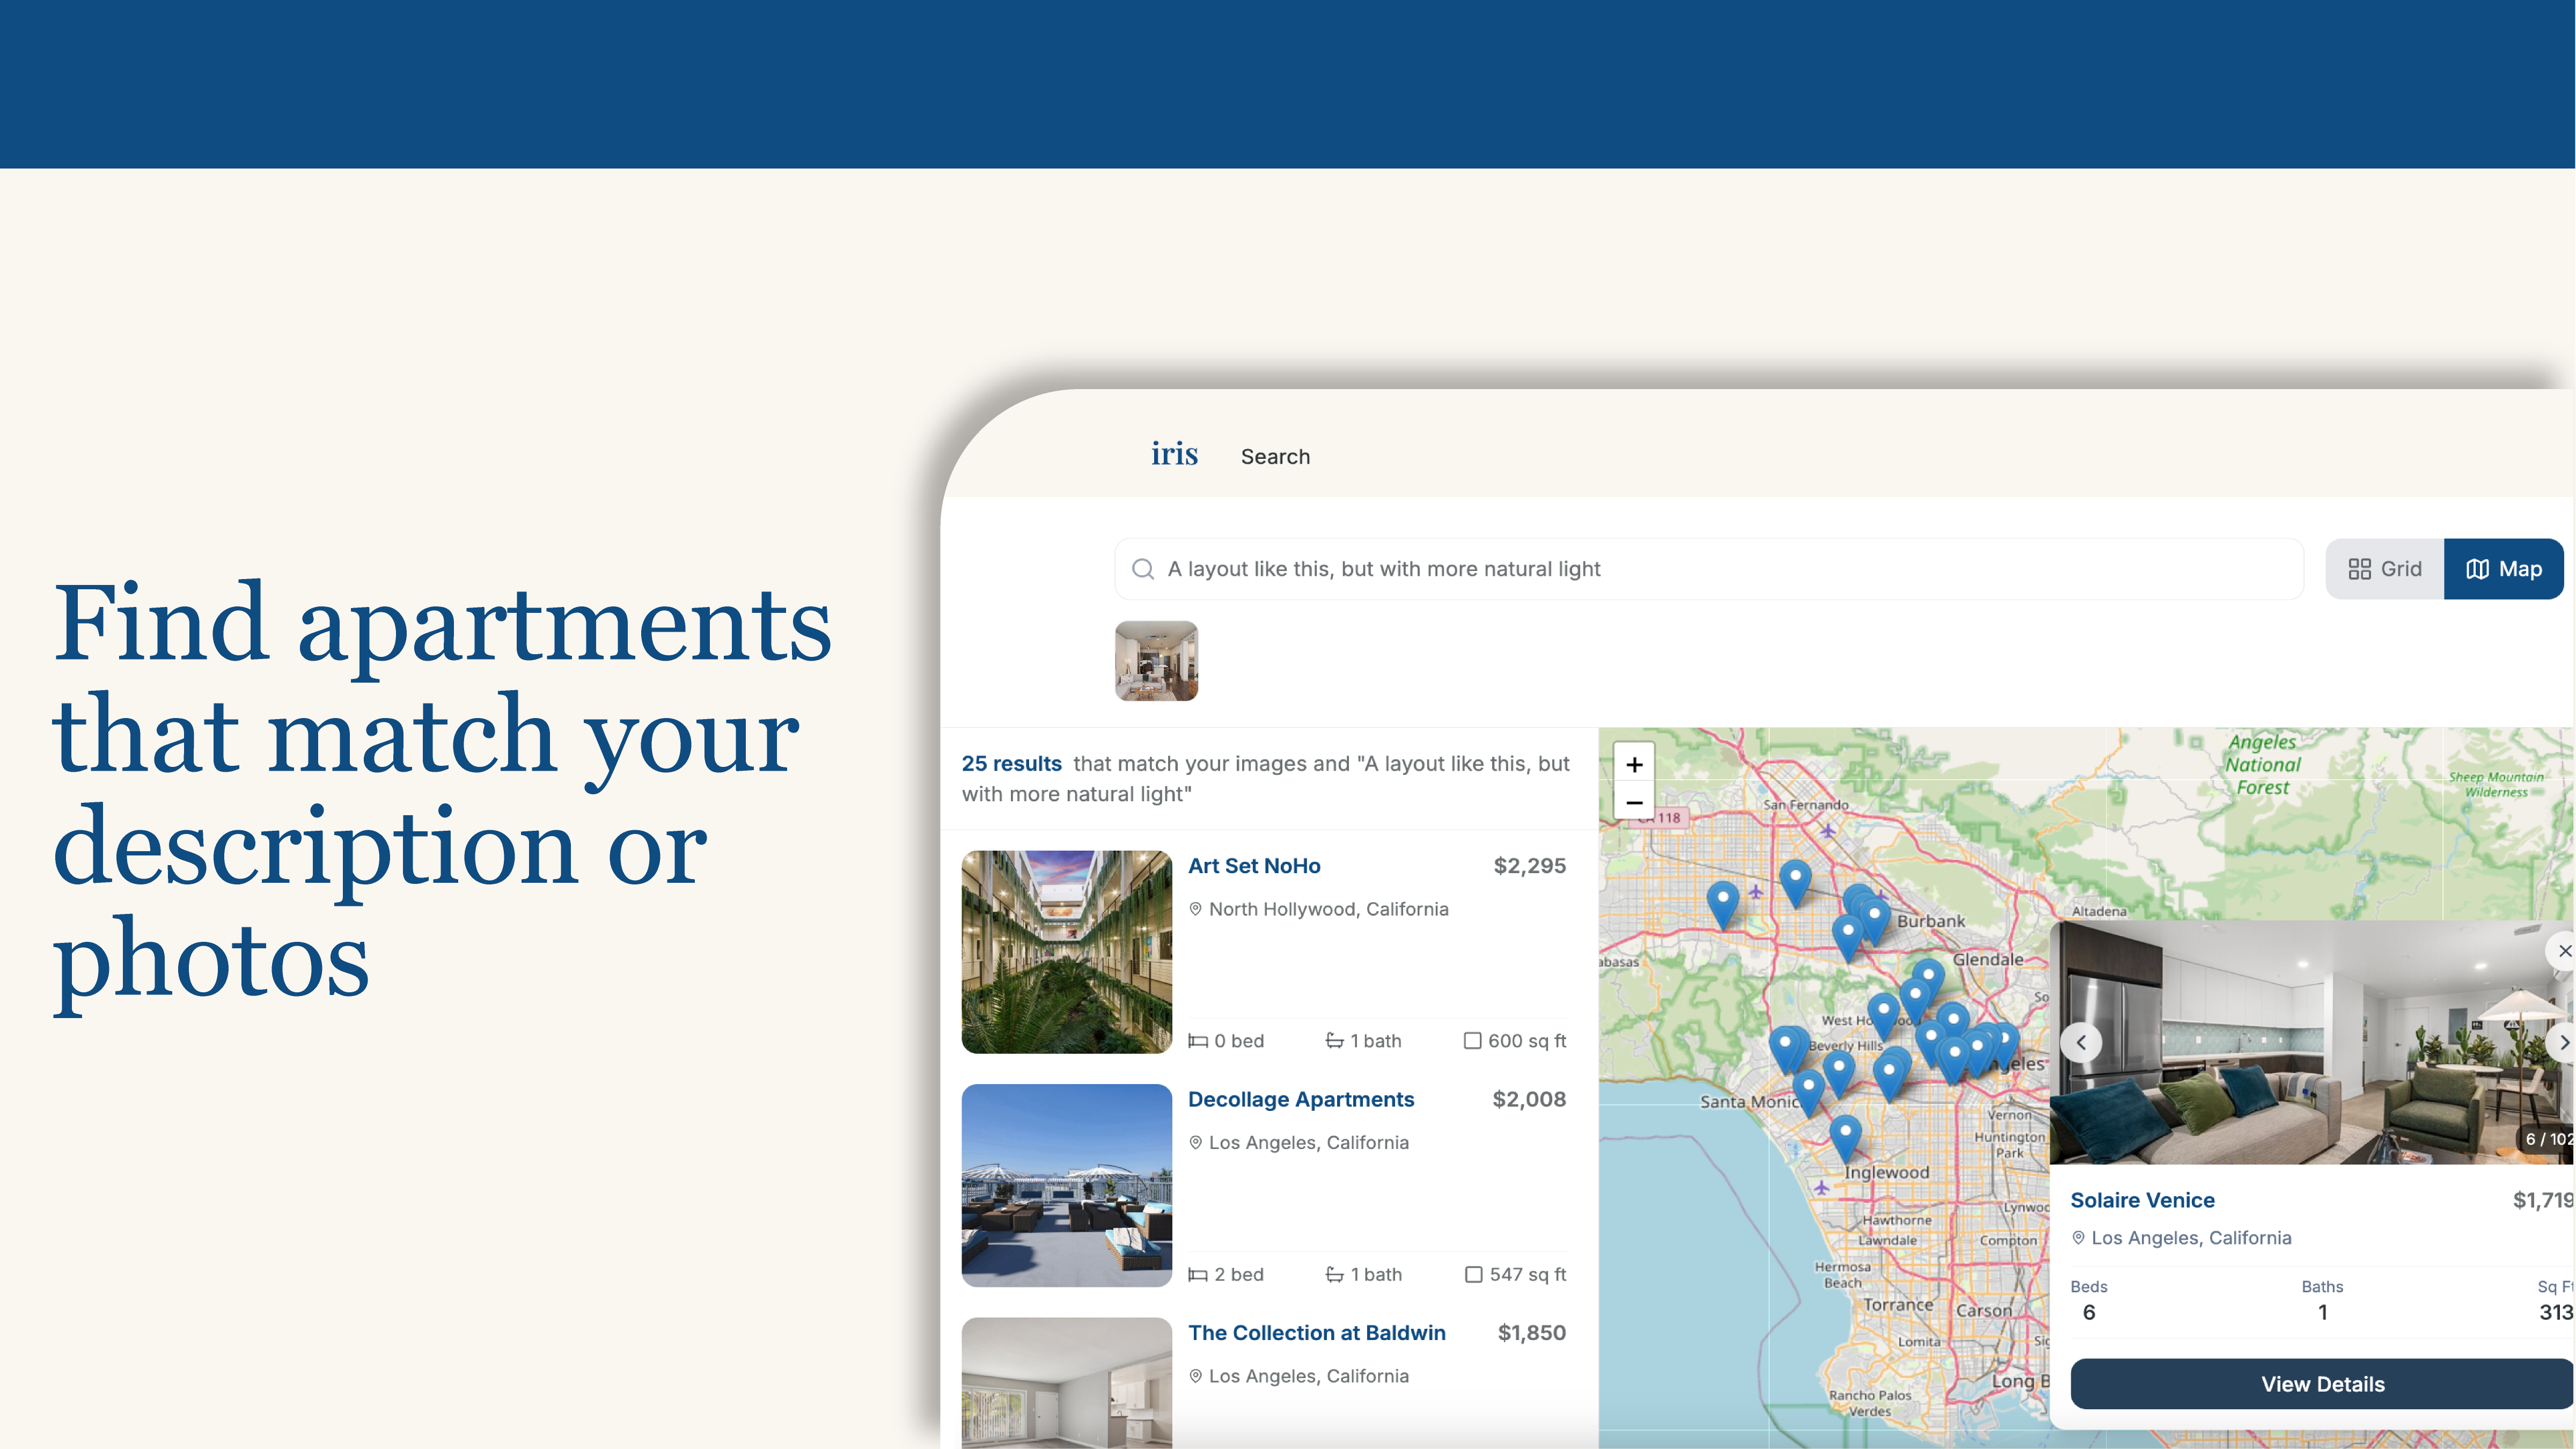Click the map zoom in plus button
This screenshot has width=2576, height=1449.
[x=1634, y=765]
